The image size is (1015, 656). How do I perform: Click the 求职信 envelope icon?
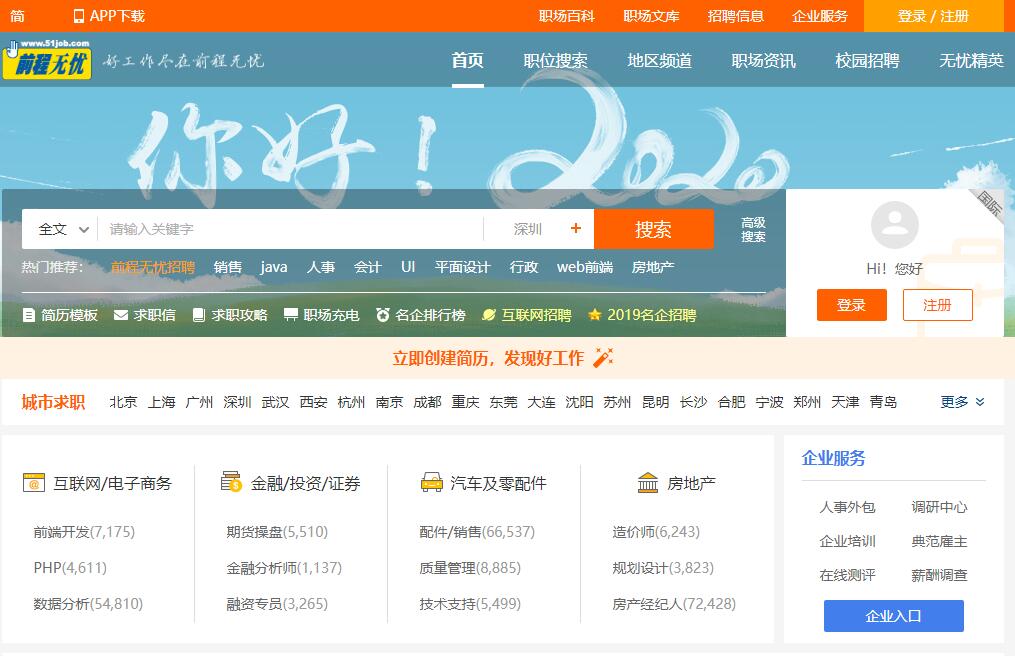coord(120,315)
